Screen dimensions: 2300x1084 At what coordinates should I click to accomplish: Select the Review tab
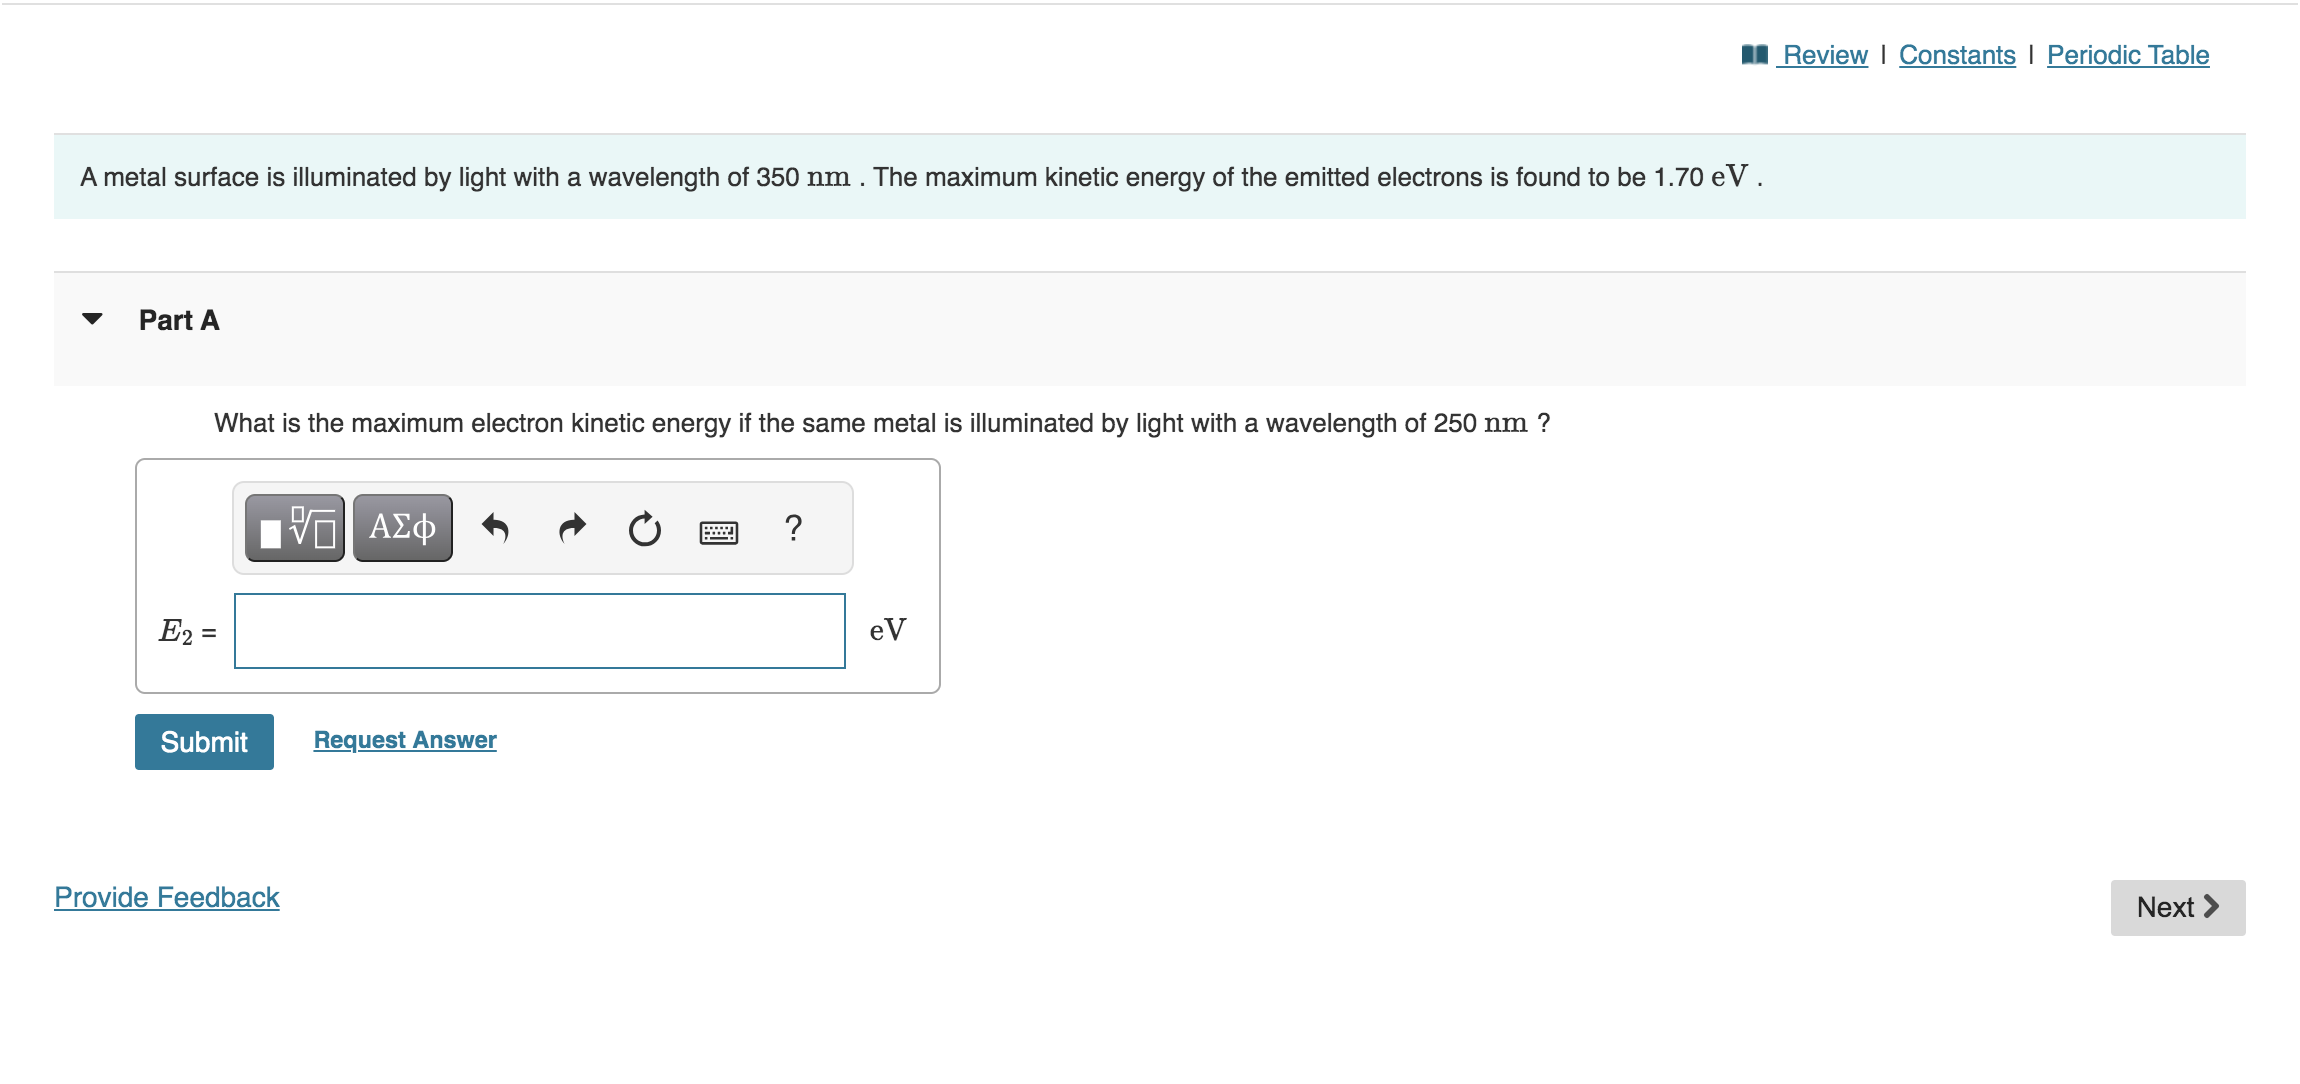click(x=1822, y=55)
